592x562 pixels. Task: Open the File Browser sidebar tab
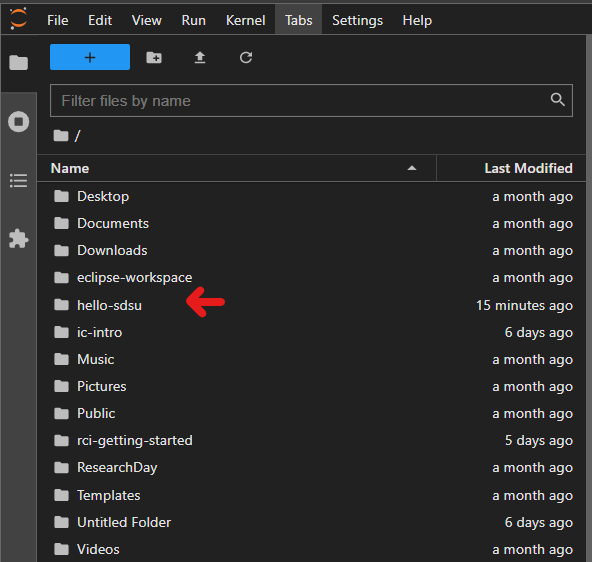point(18,62)
